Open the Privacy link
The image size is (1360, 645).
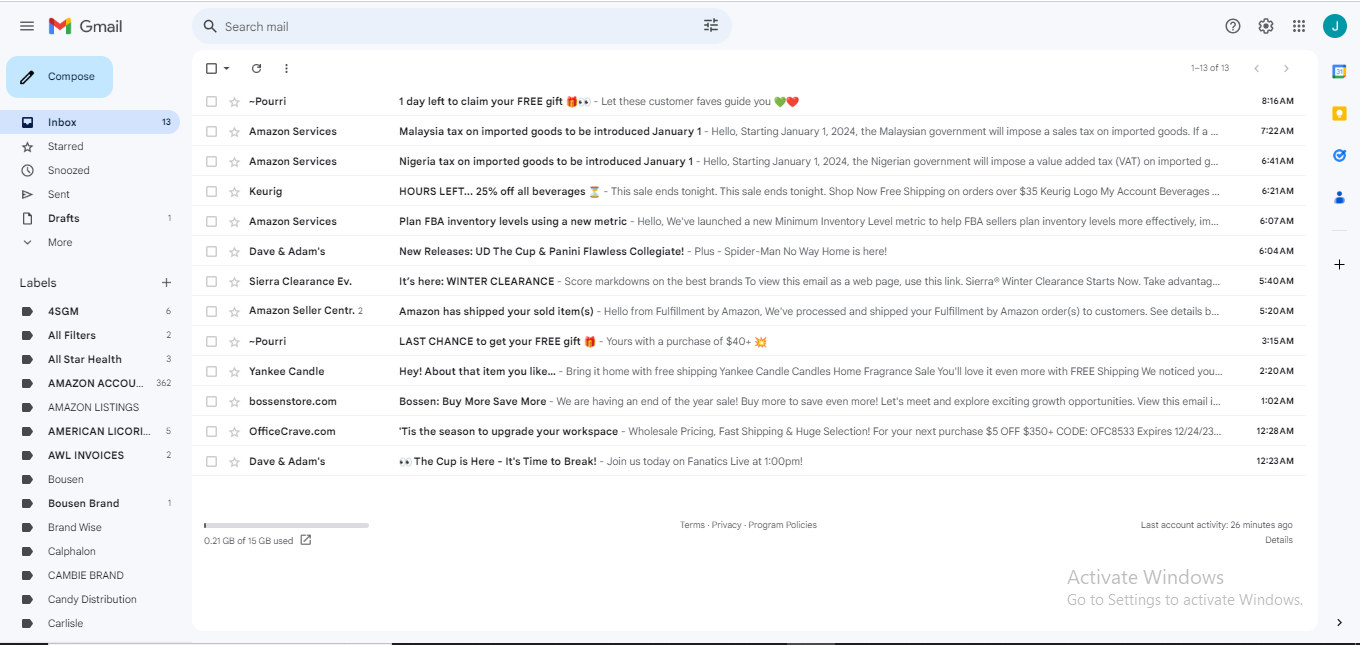pos(727,525)
